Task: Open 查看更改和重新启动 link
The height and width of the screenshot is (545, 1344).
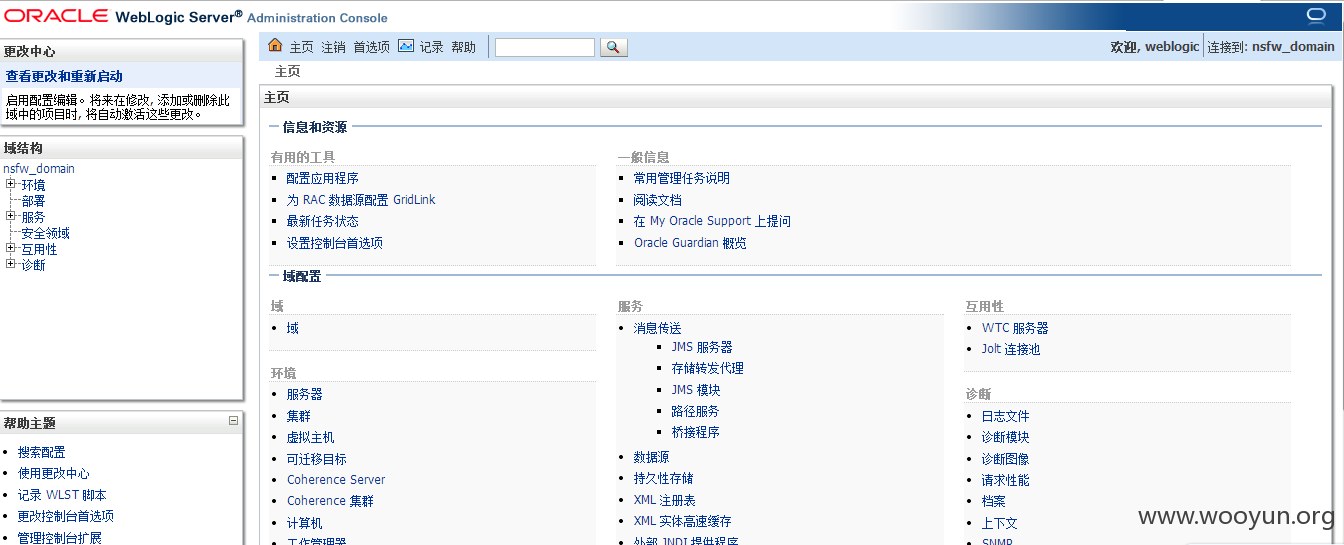Action: coord(64,76)
